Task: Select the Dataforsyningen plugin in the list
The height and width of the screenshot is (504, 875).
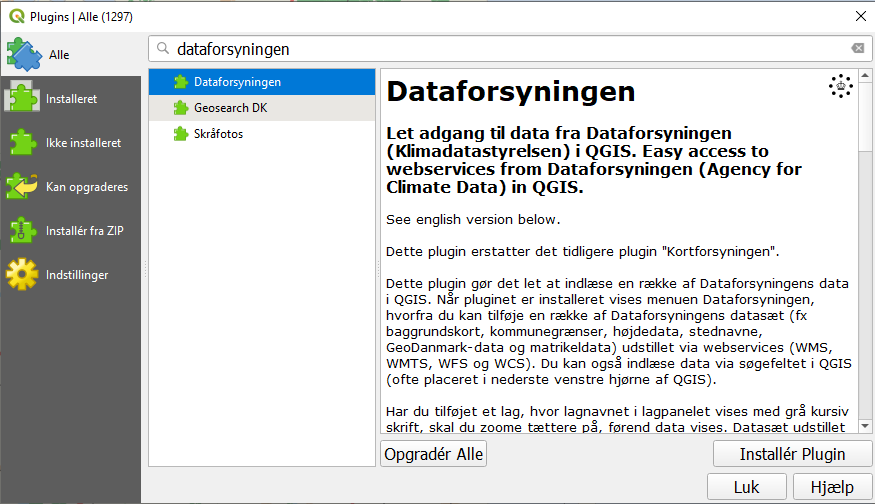Action: (x=262, y=82)
